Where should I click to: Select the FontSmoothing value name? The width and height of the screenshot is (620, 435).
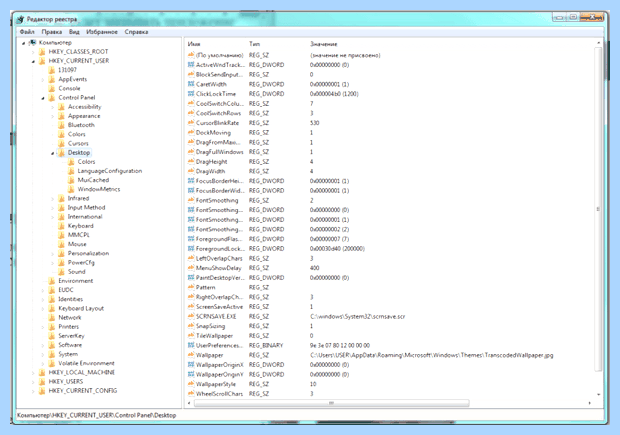pyautogui.click(x=217, y=200)
